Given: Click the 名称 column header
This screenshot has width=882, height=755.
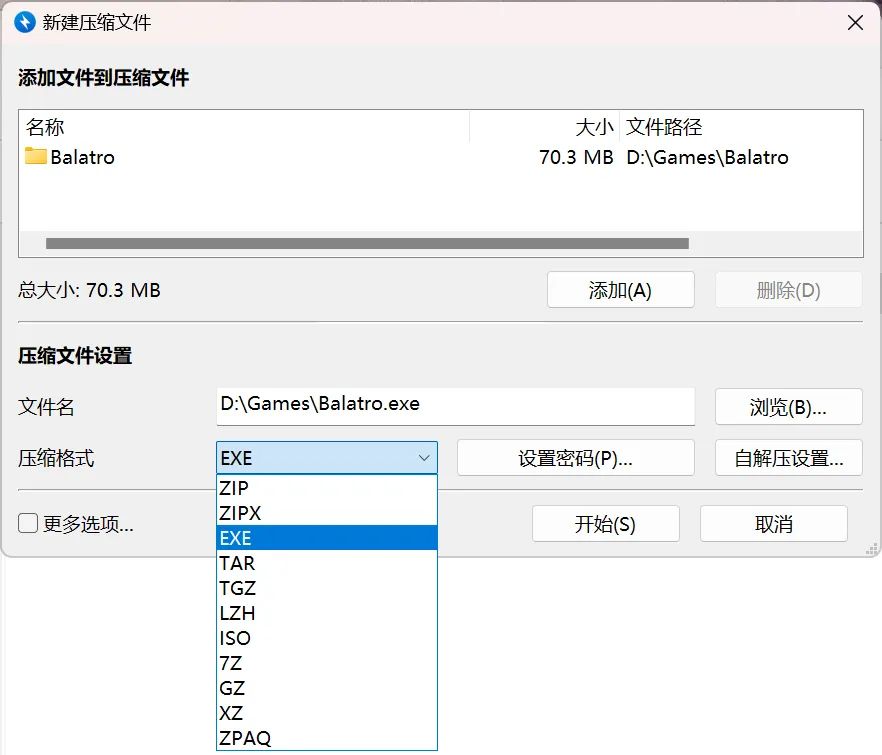Looking at the screenshot, I should click(244, 127).
